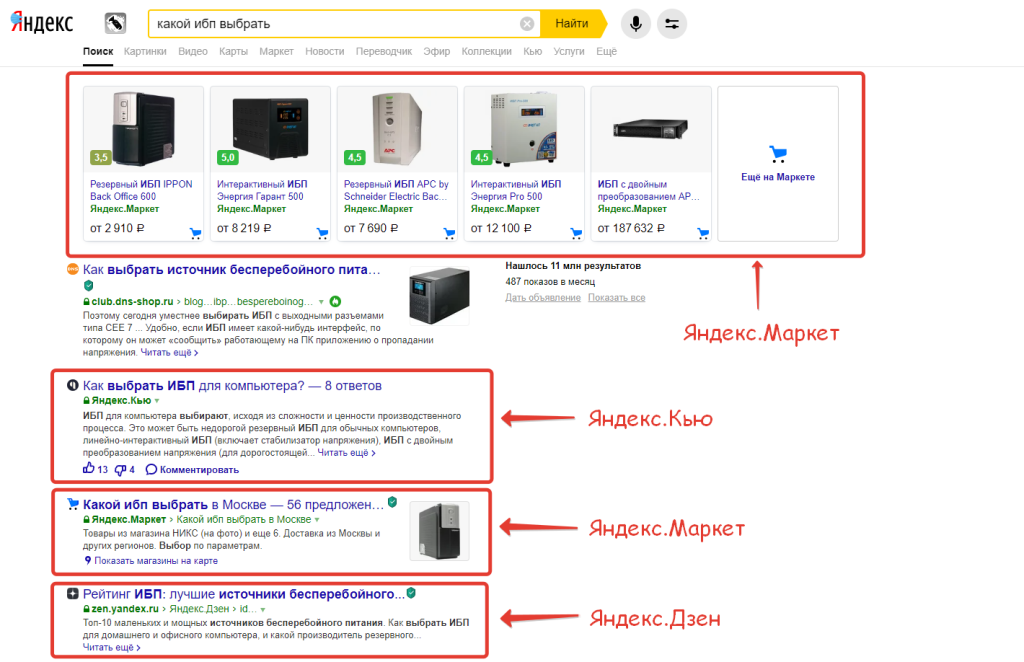The height and width of the screenshot is (662, 1024).
Task: Expand the dropdown arrow after the zen.yandex.ru path
Action: 263,609
